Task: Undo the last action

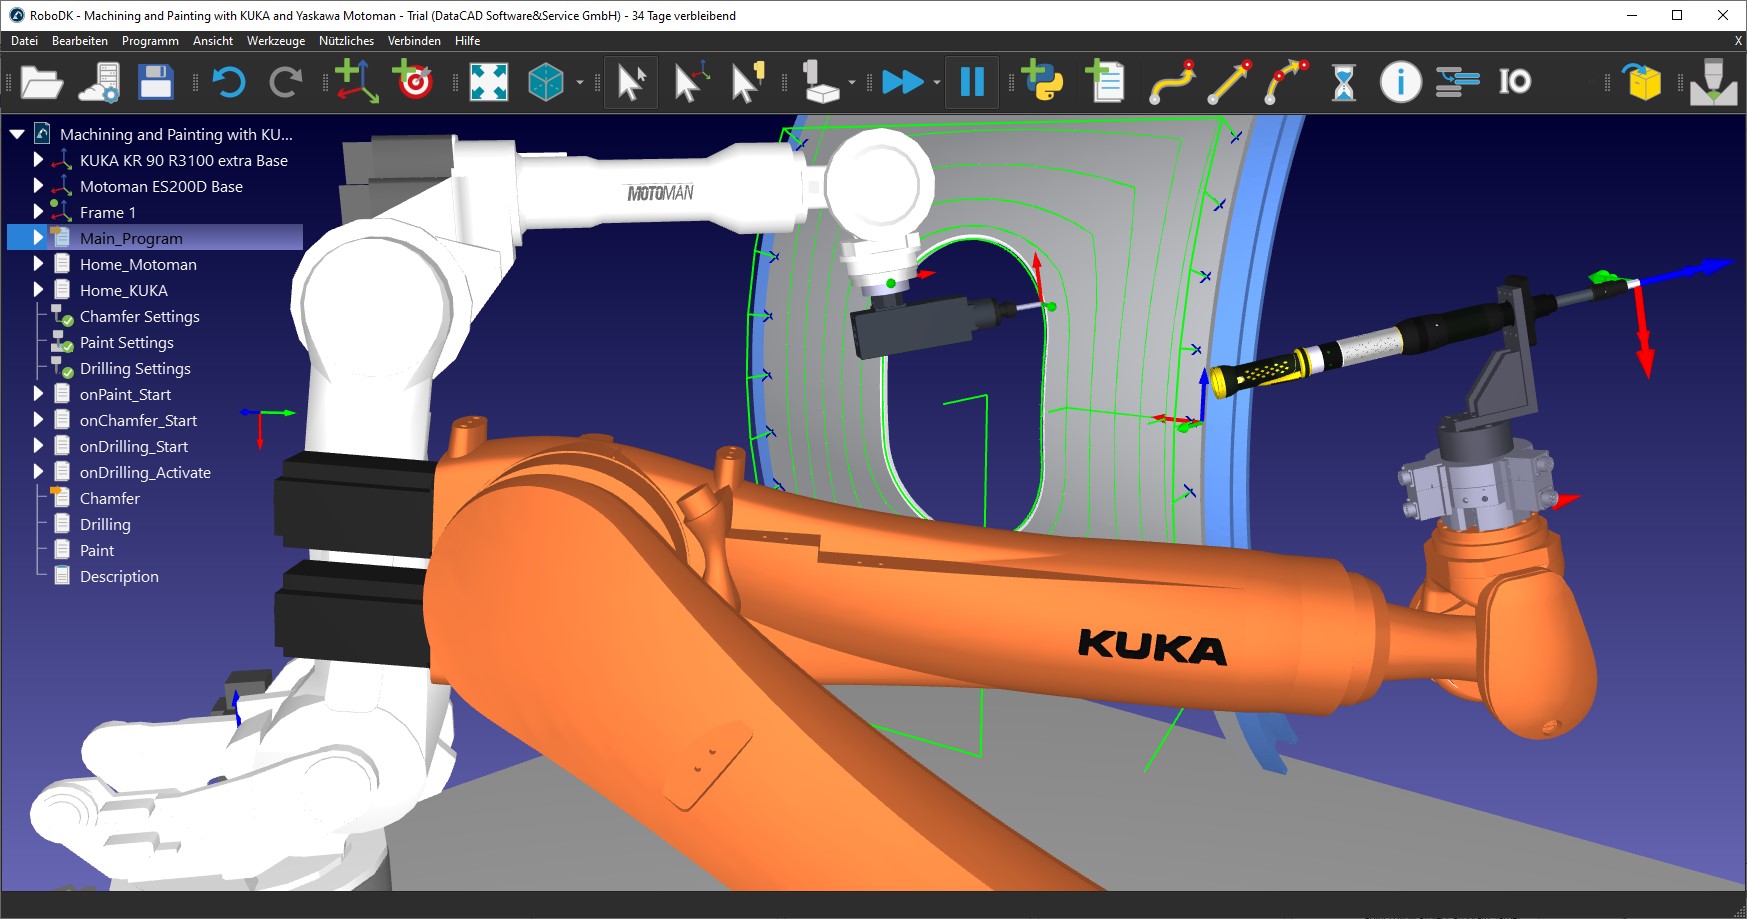Action: 228,82
